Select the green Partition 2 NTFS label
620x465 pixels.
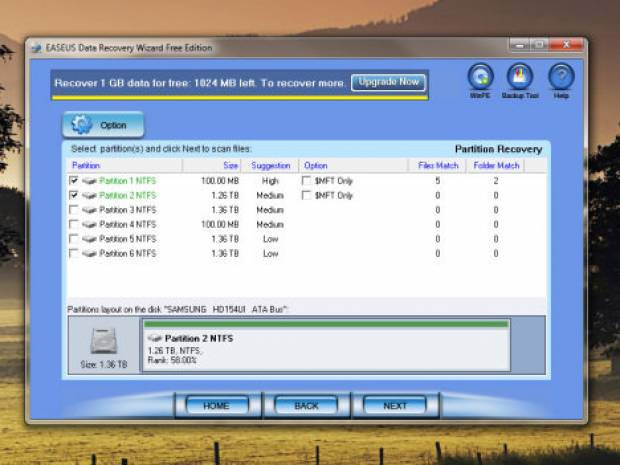[x=128, y=195]
